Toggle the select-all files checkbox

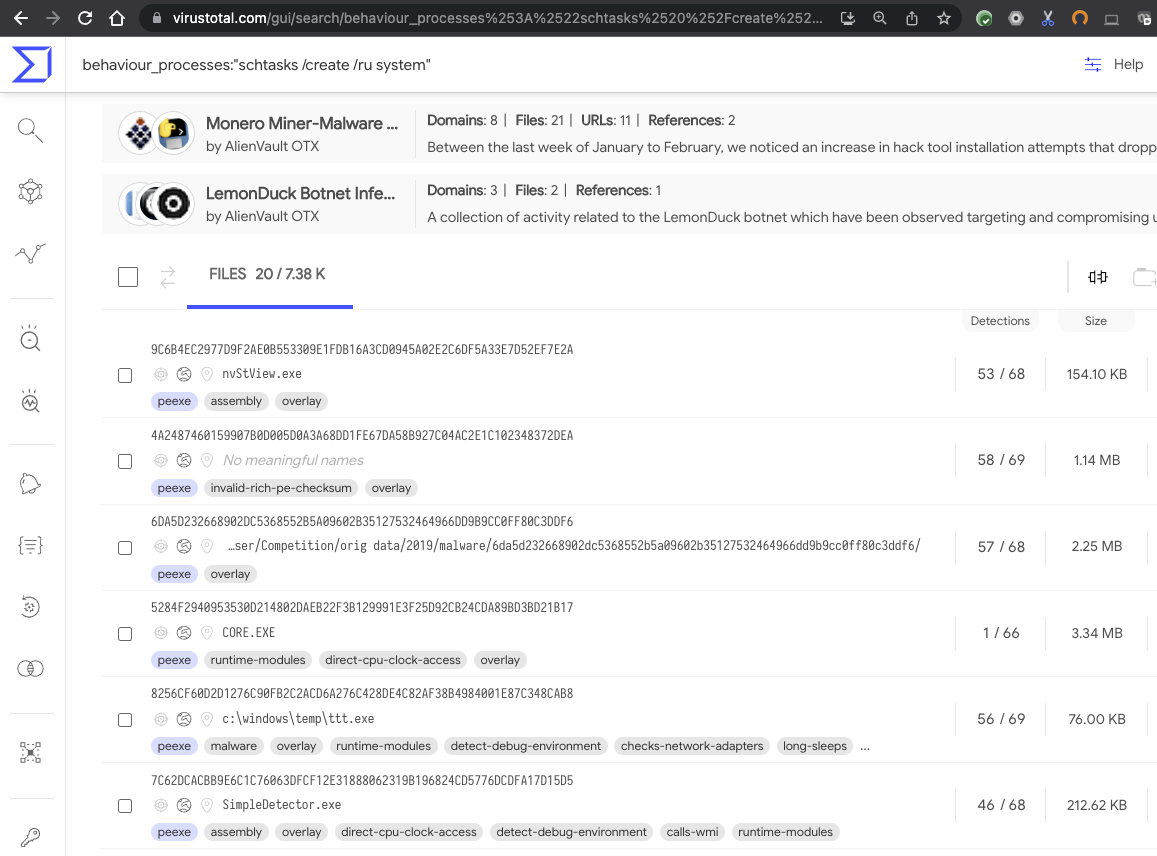[x=128, y=277]
